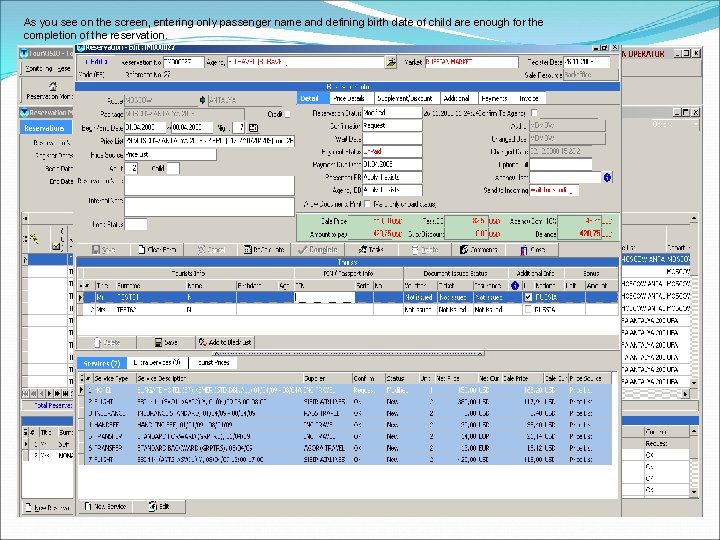Click the Complete checkmark toolbar button
This screenshot has height=540, width=720.
pyautogui.click(x=318, y=250)
